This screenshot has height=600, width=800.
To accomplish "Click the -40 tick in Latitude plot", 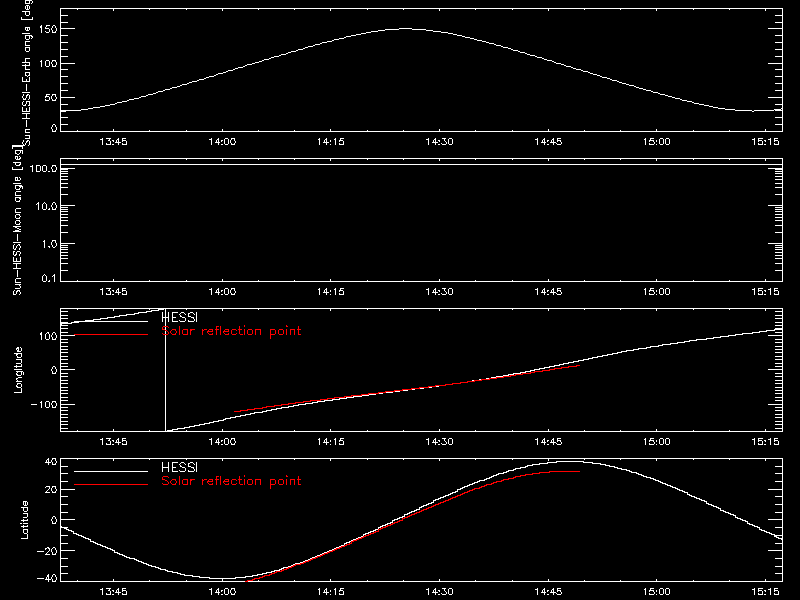I will click(x=47, y=579).
